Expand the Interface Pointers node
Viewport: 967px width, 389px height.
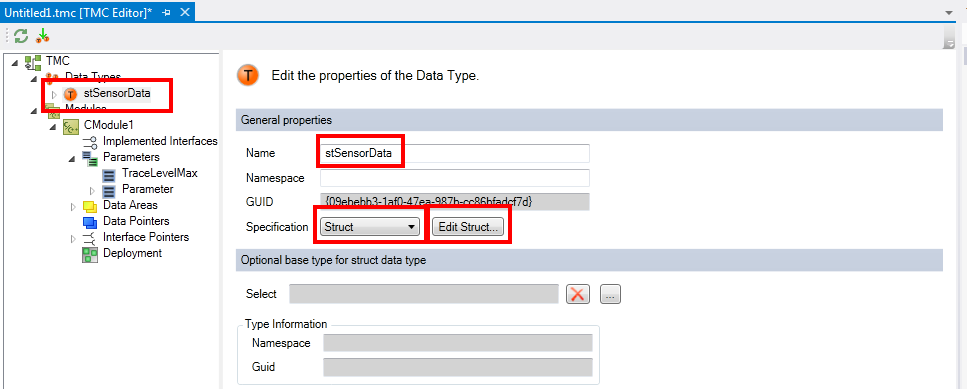[x=73, y=238]
